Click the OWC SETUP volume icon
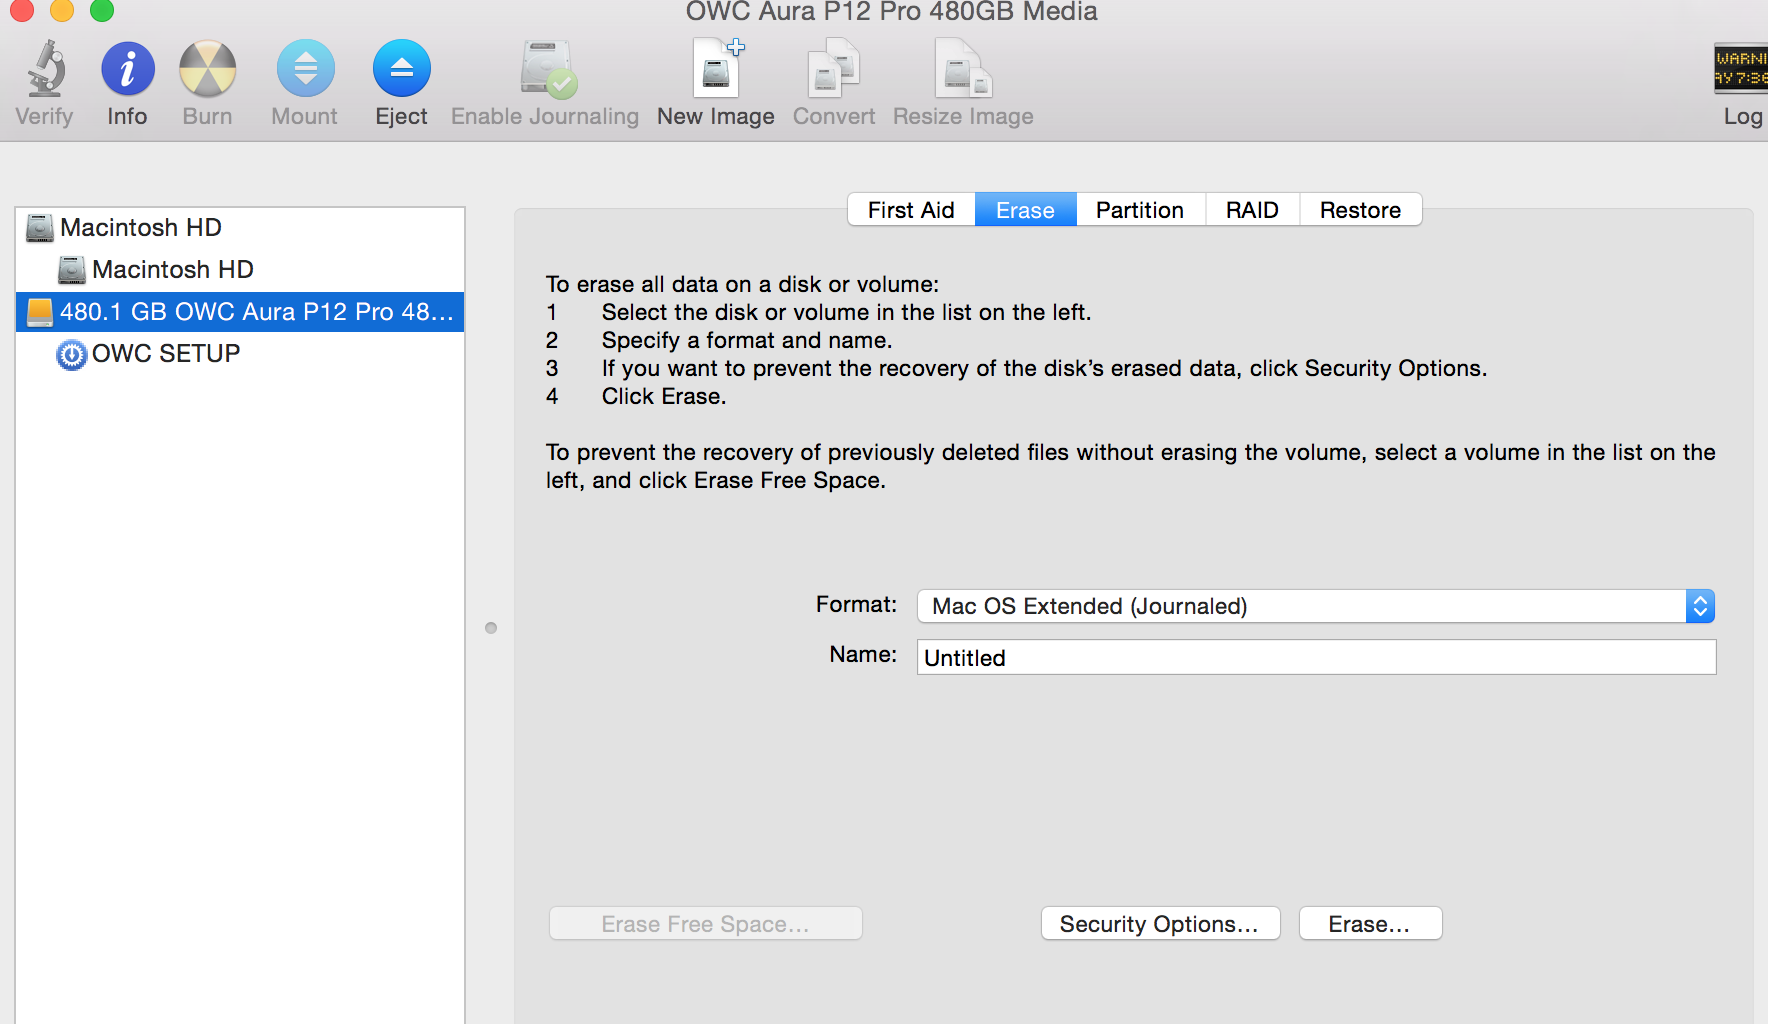 pos(72,354)
